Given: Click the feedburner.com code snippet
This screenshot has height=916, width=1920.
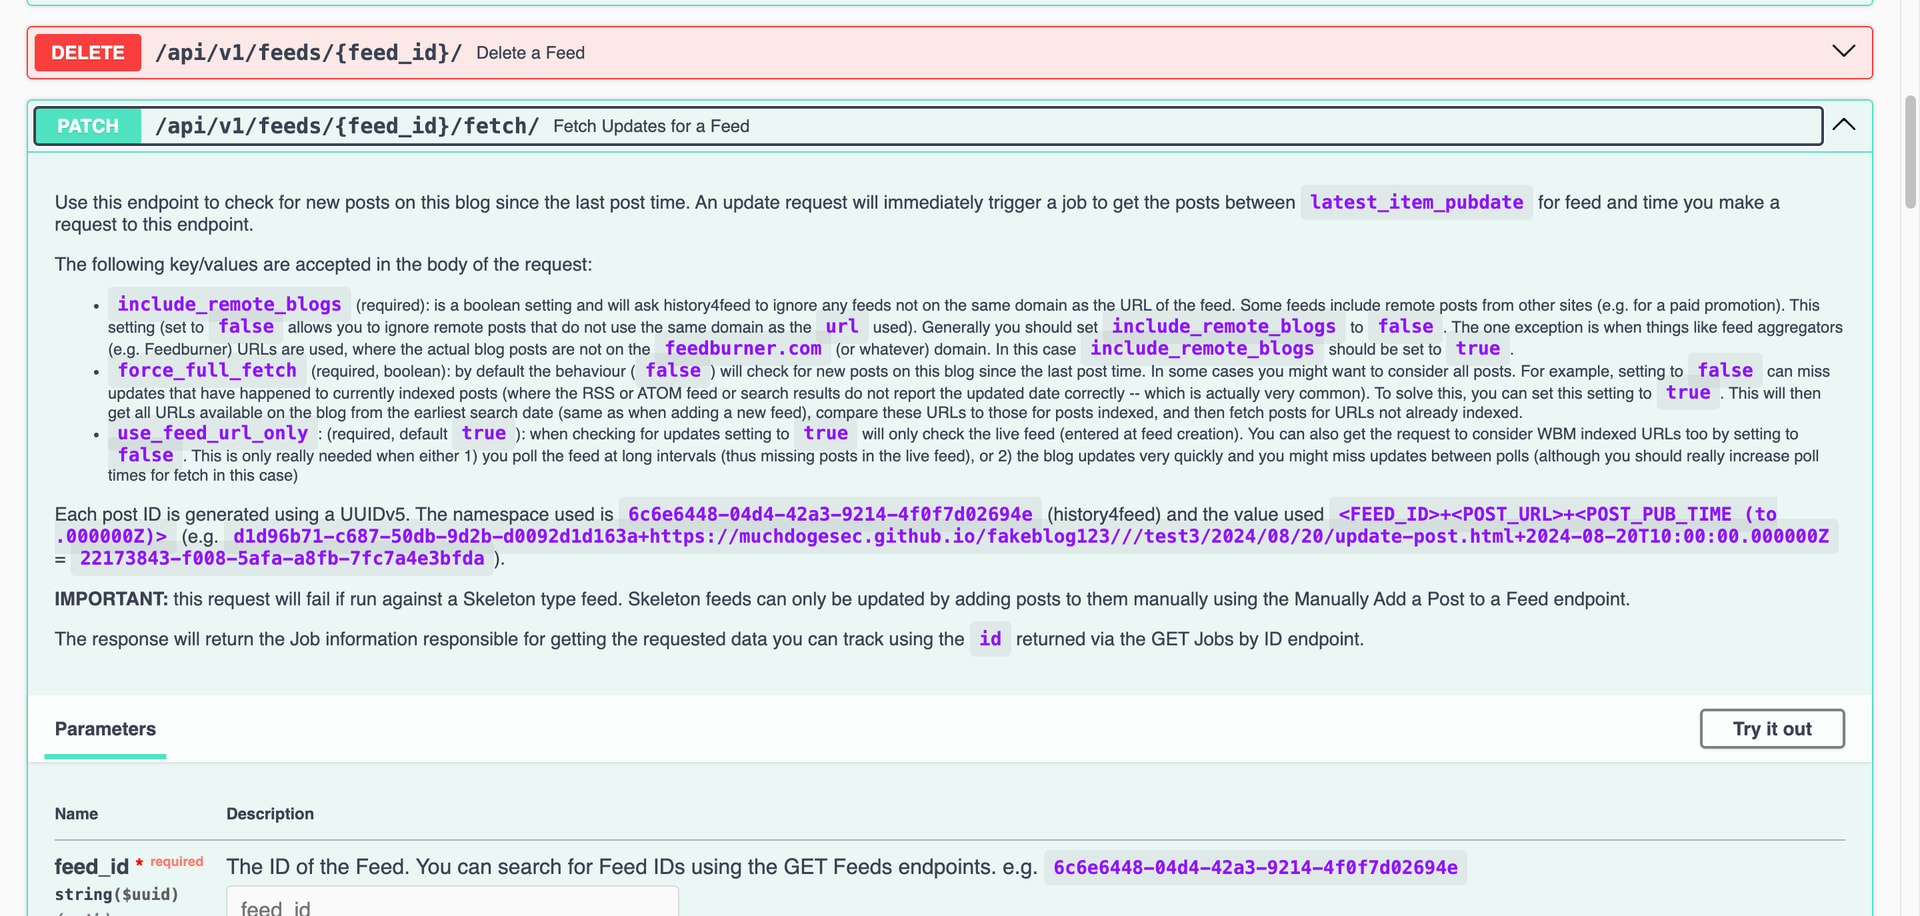Looking at the screenshot, I should click(743, 349).
